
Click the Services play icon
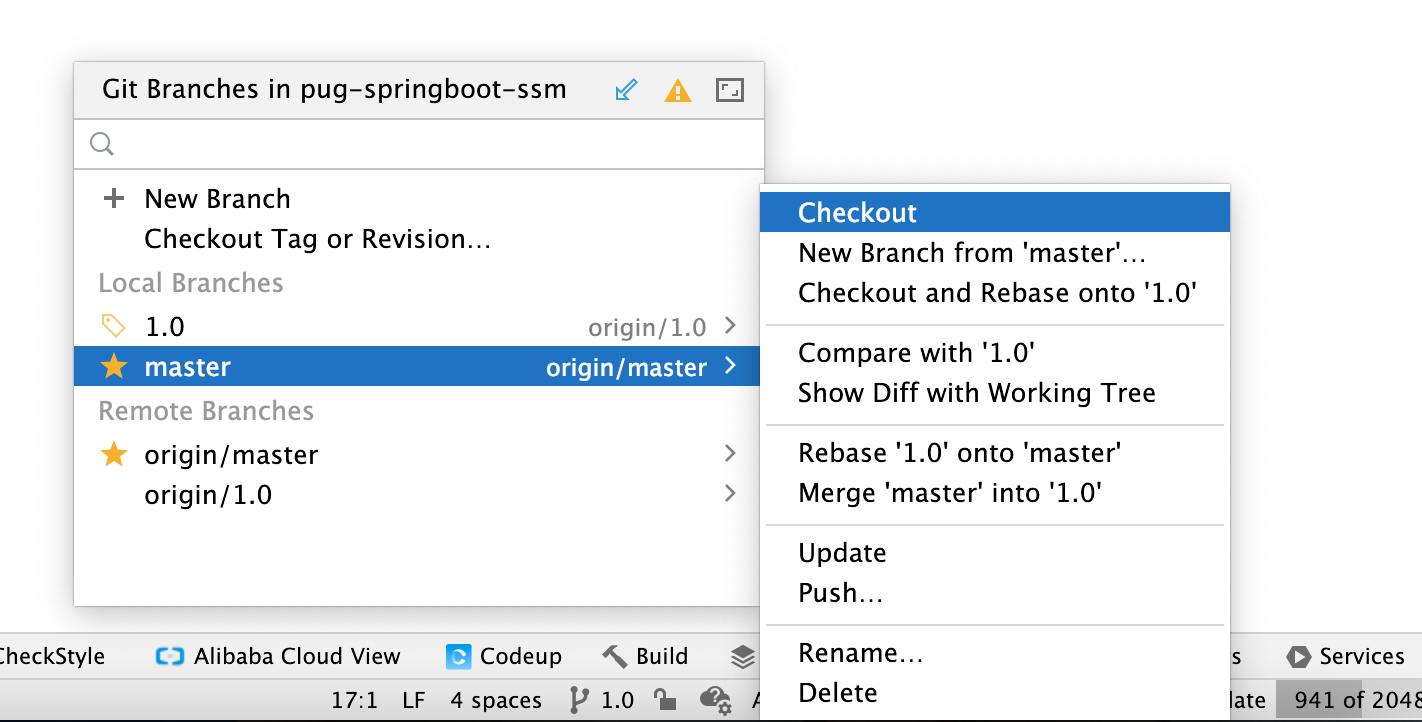coord(1298,657)
